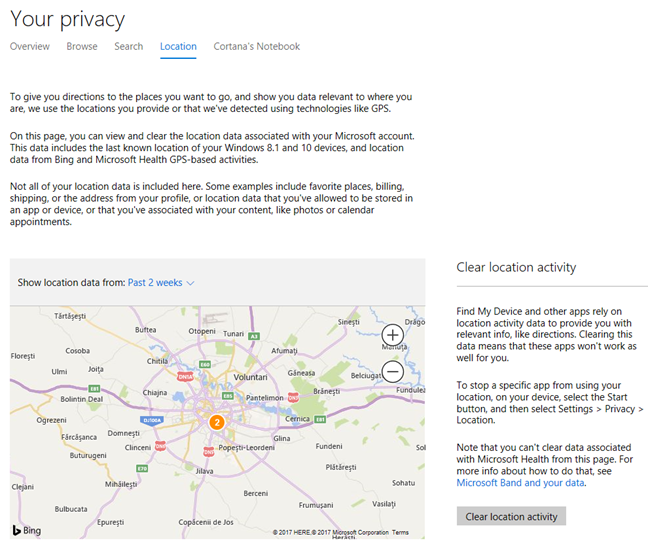648x547 pixels.
Task: Click Voluntari label on the map
Action: click(x=250, y=377)
